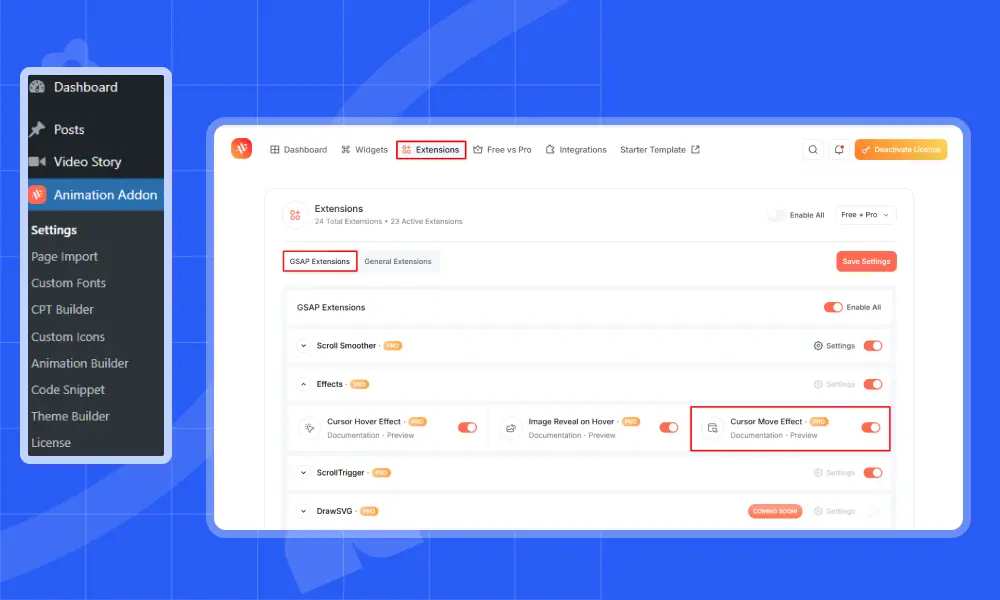Switch to the General Extensions tab
The height and width of the screenshot is (600, 1000).
[398, 262]
